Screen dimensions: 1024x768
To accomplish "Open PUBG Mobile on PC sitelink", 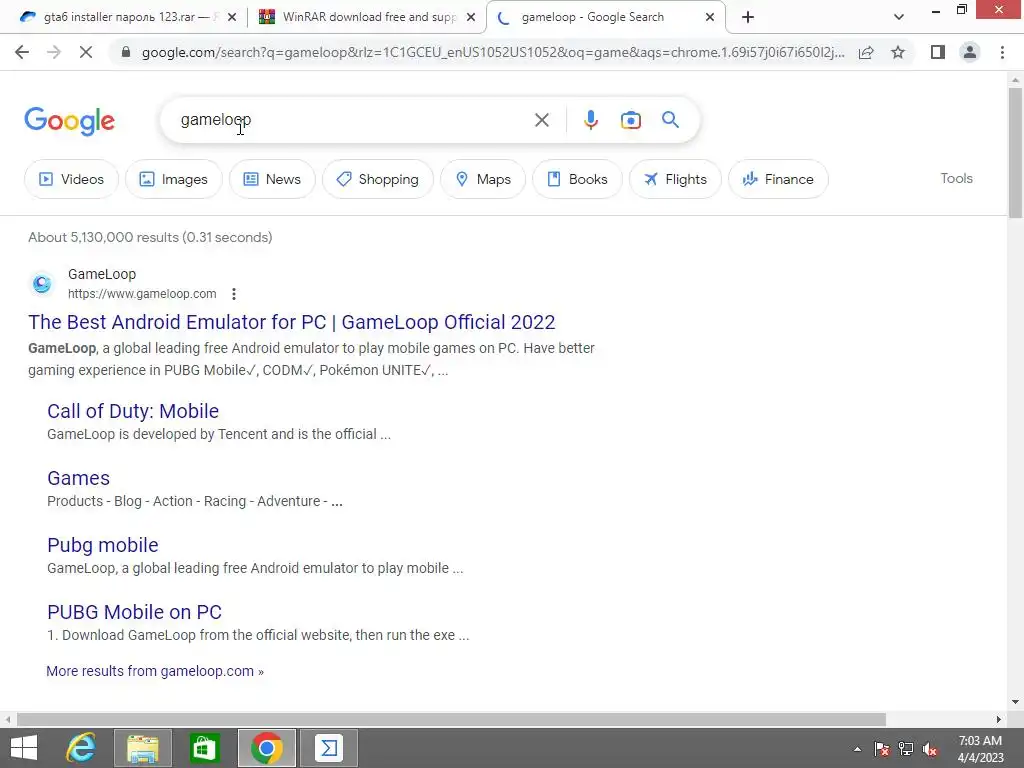I will click(135, 612).
